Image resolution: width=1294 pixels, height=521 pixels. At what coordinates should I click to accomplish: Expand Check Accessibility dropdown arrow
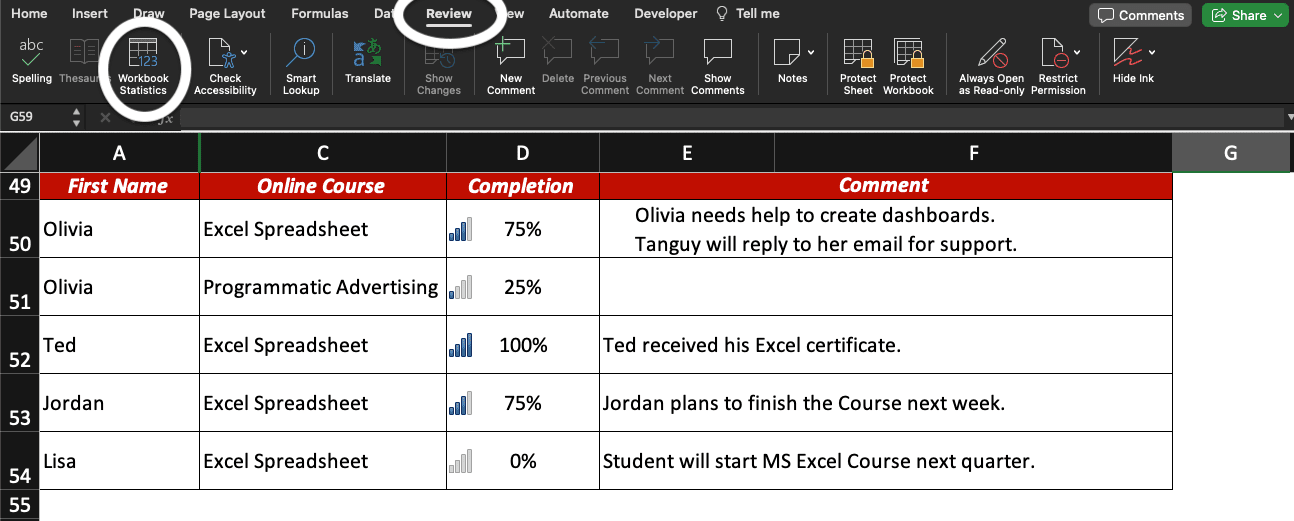pyautogui.click(x=245, y=51)
